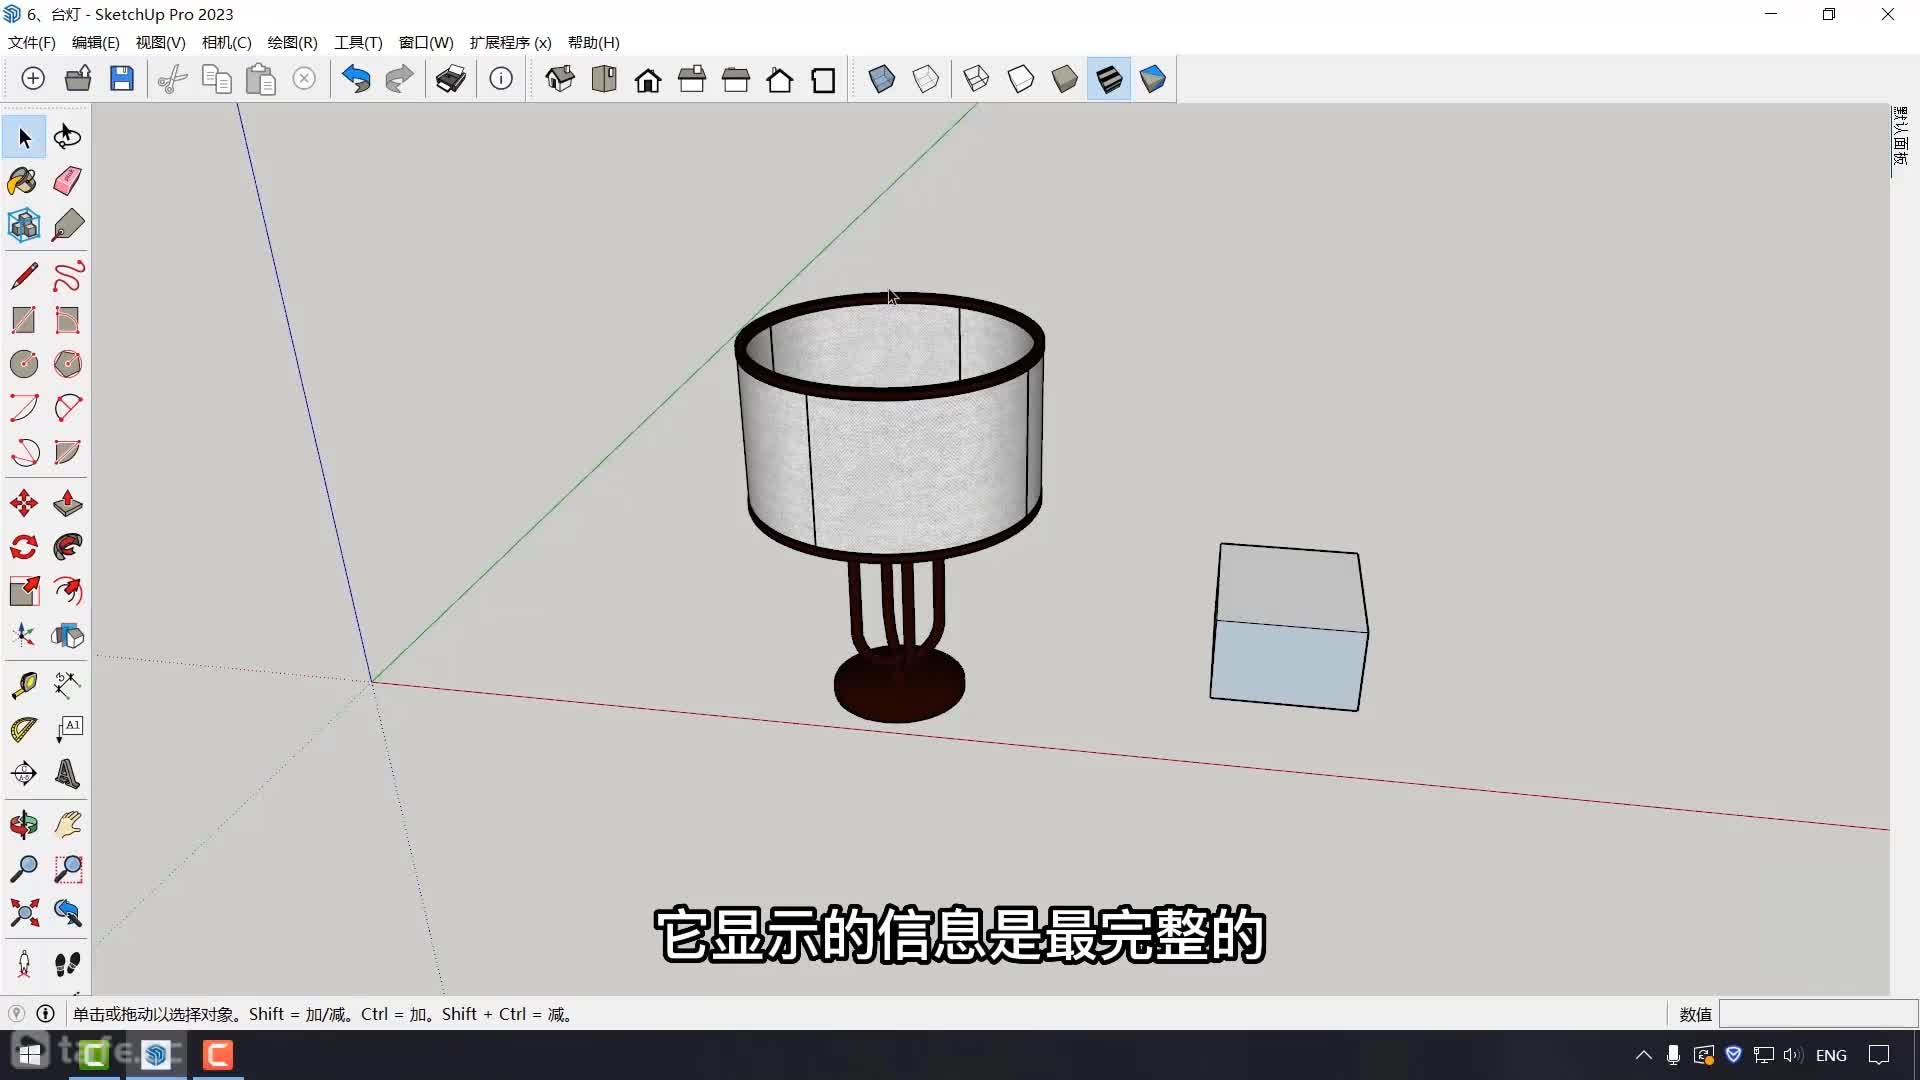Open the 相机(C) menu
The image size is (1920, 1080).
click(227, 42)
